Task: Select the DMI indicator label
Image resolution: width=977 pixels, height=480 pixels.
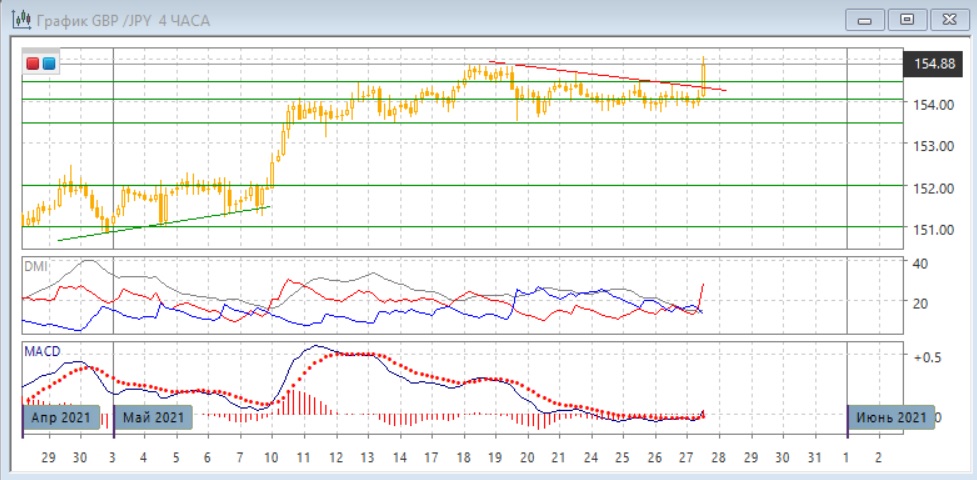Action: pos(37,269)
